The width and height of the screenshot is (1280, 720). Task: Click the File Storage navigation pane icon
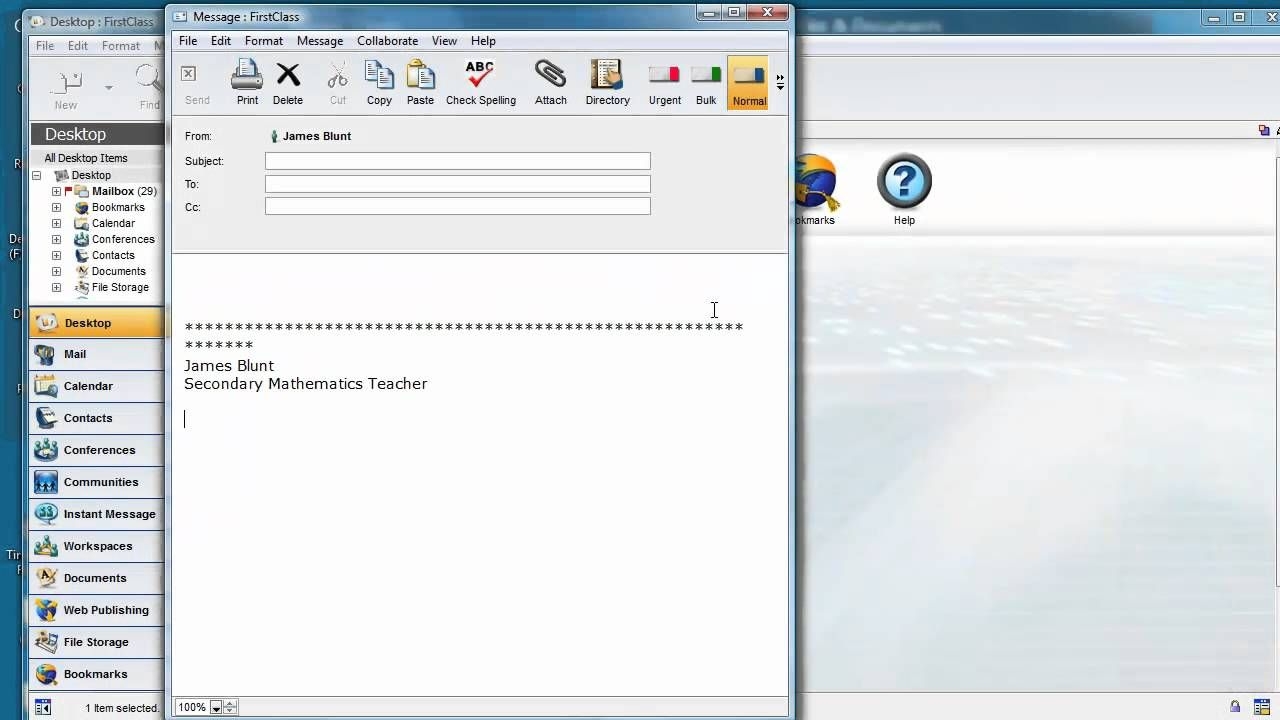46,642
